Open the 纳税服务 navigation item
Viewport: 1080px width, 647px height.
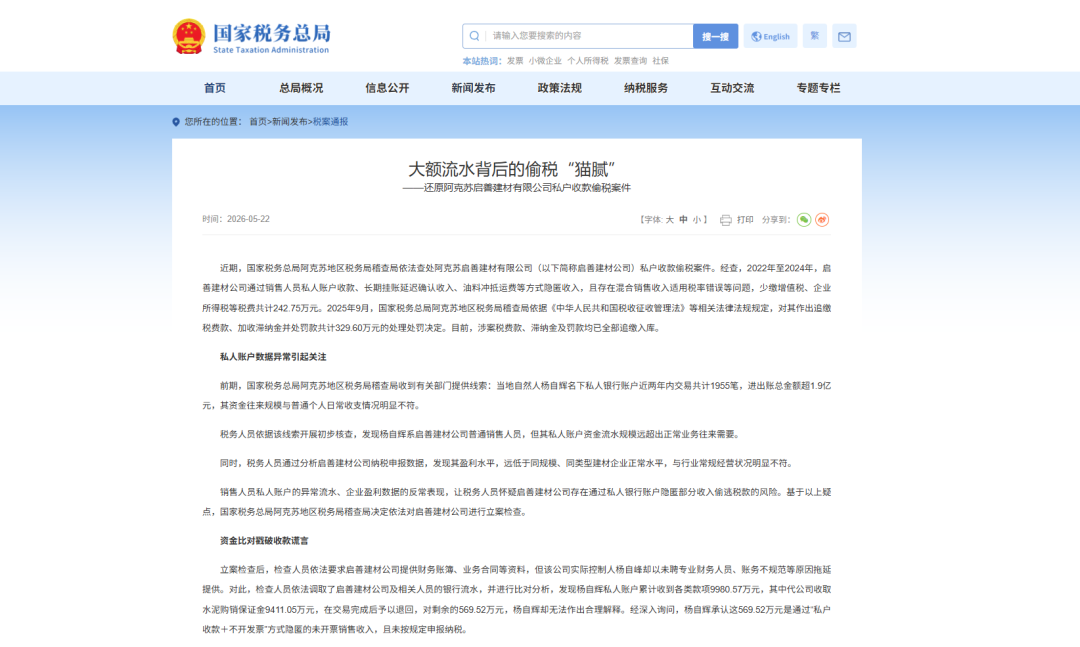(x=646, y=88)
